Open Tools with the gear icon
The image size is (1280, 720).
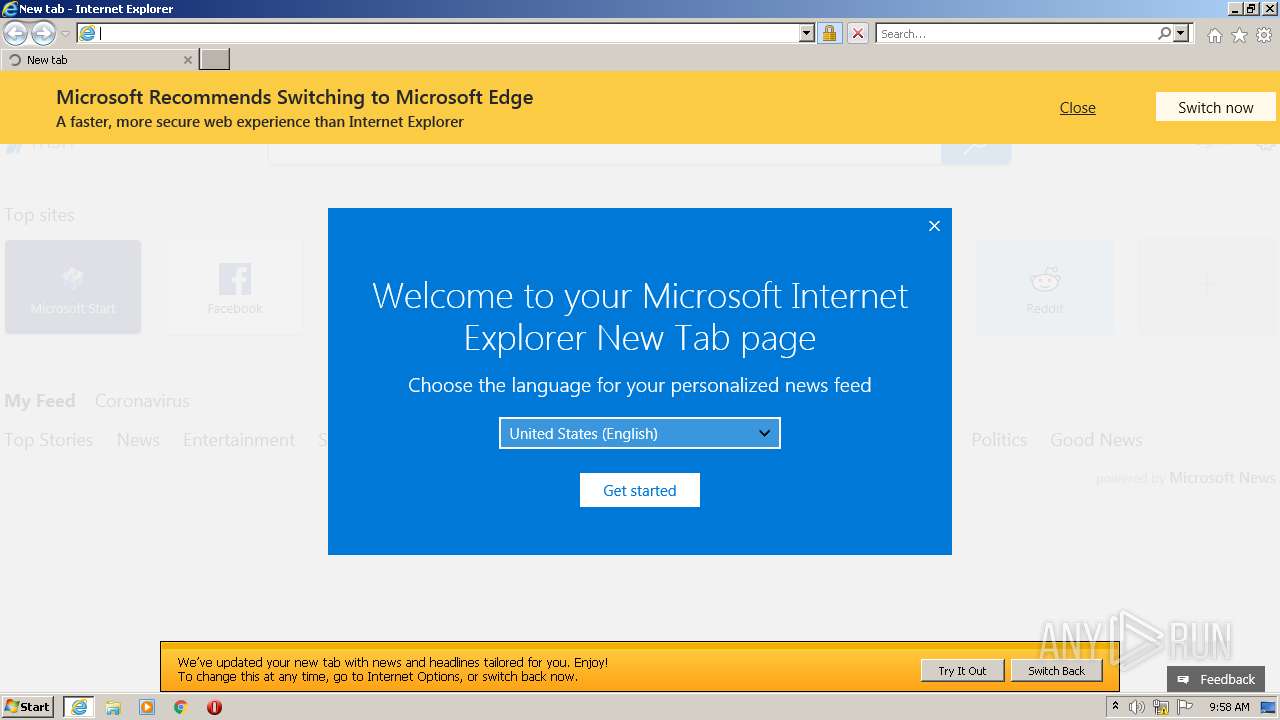(1264, 35)
